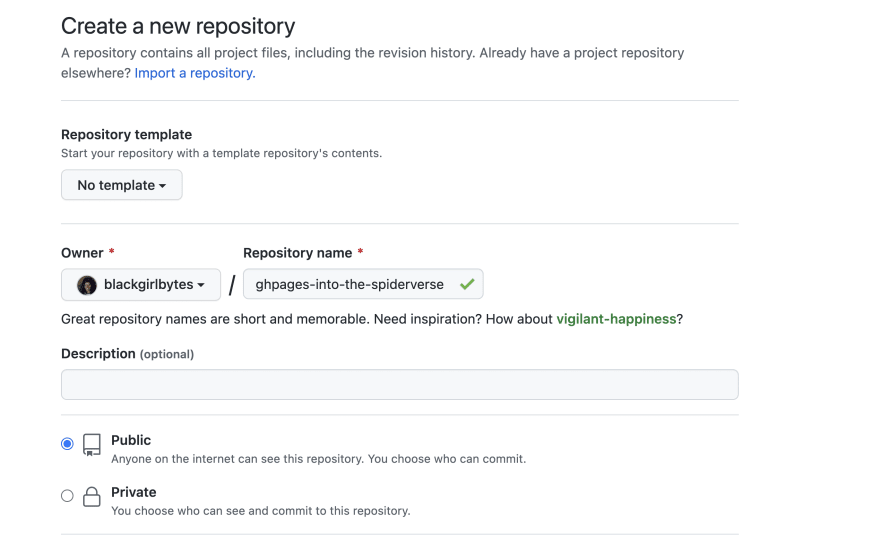
Task: Click the Import a repository link
Action: coord(195,73)
